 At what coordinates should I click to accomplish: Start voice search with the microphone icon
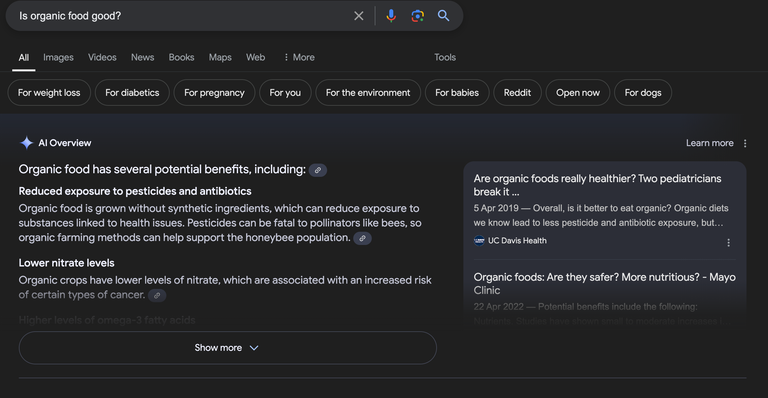tap(391, 16)
